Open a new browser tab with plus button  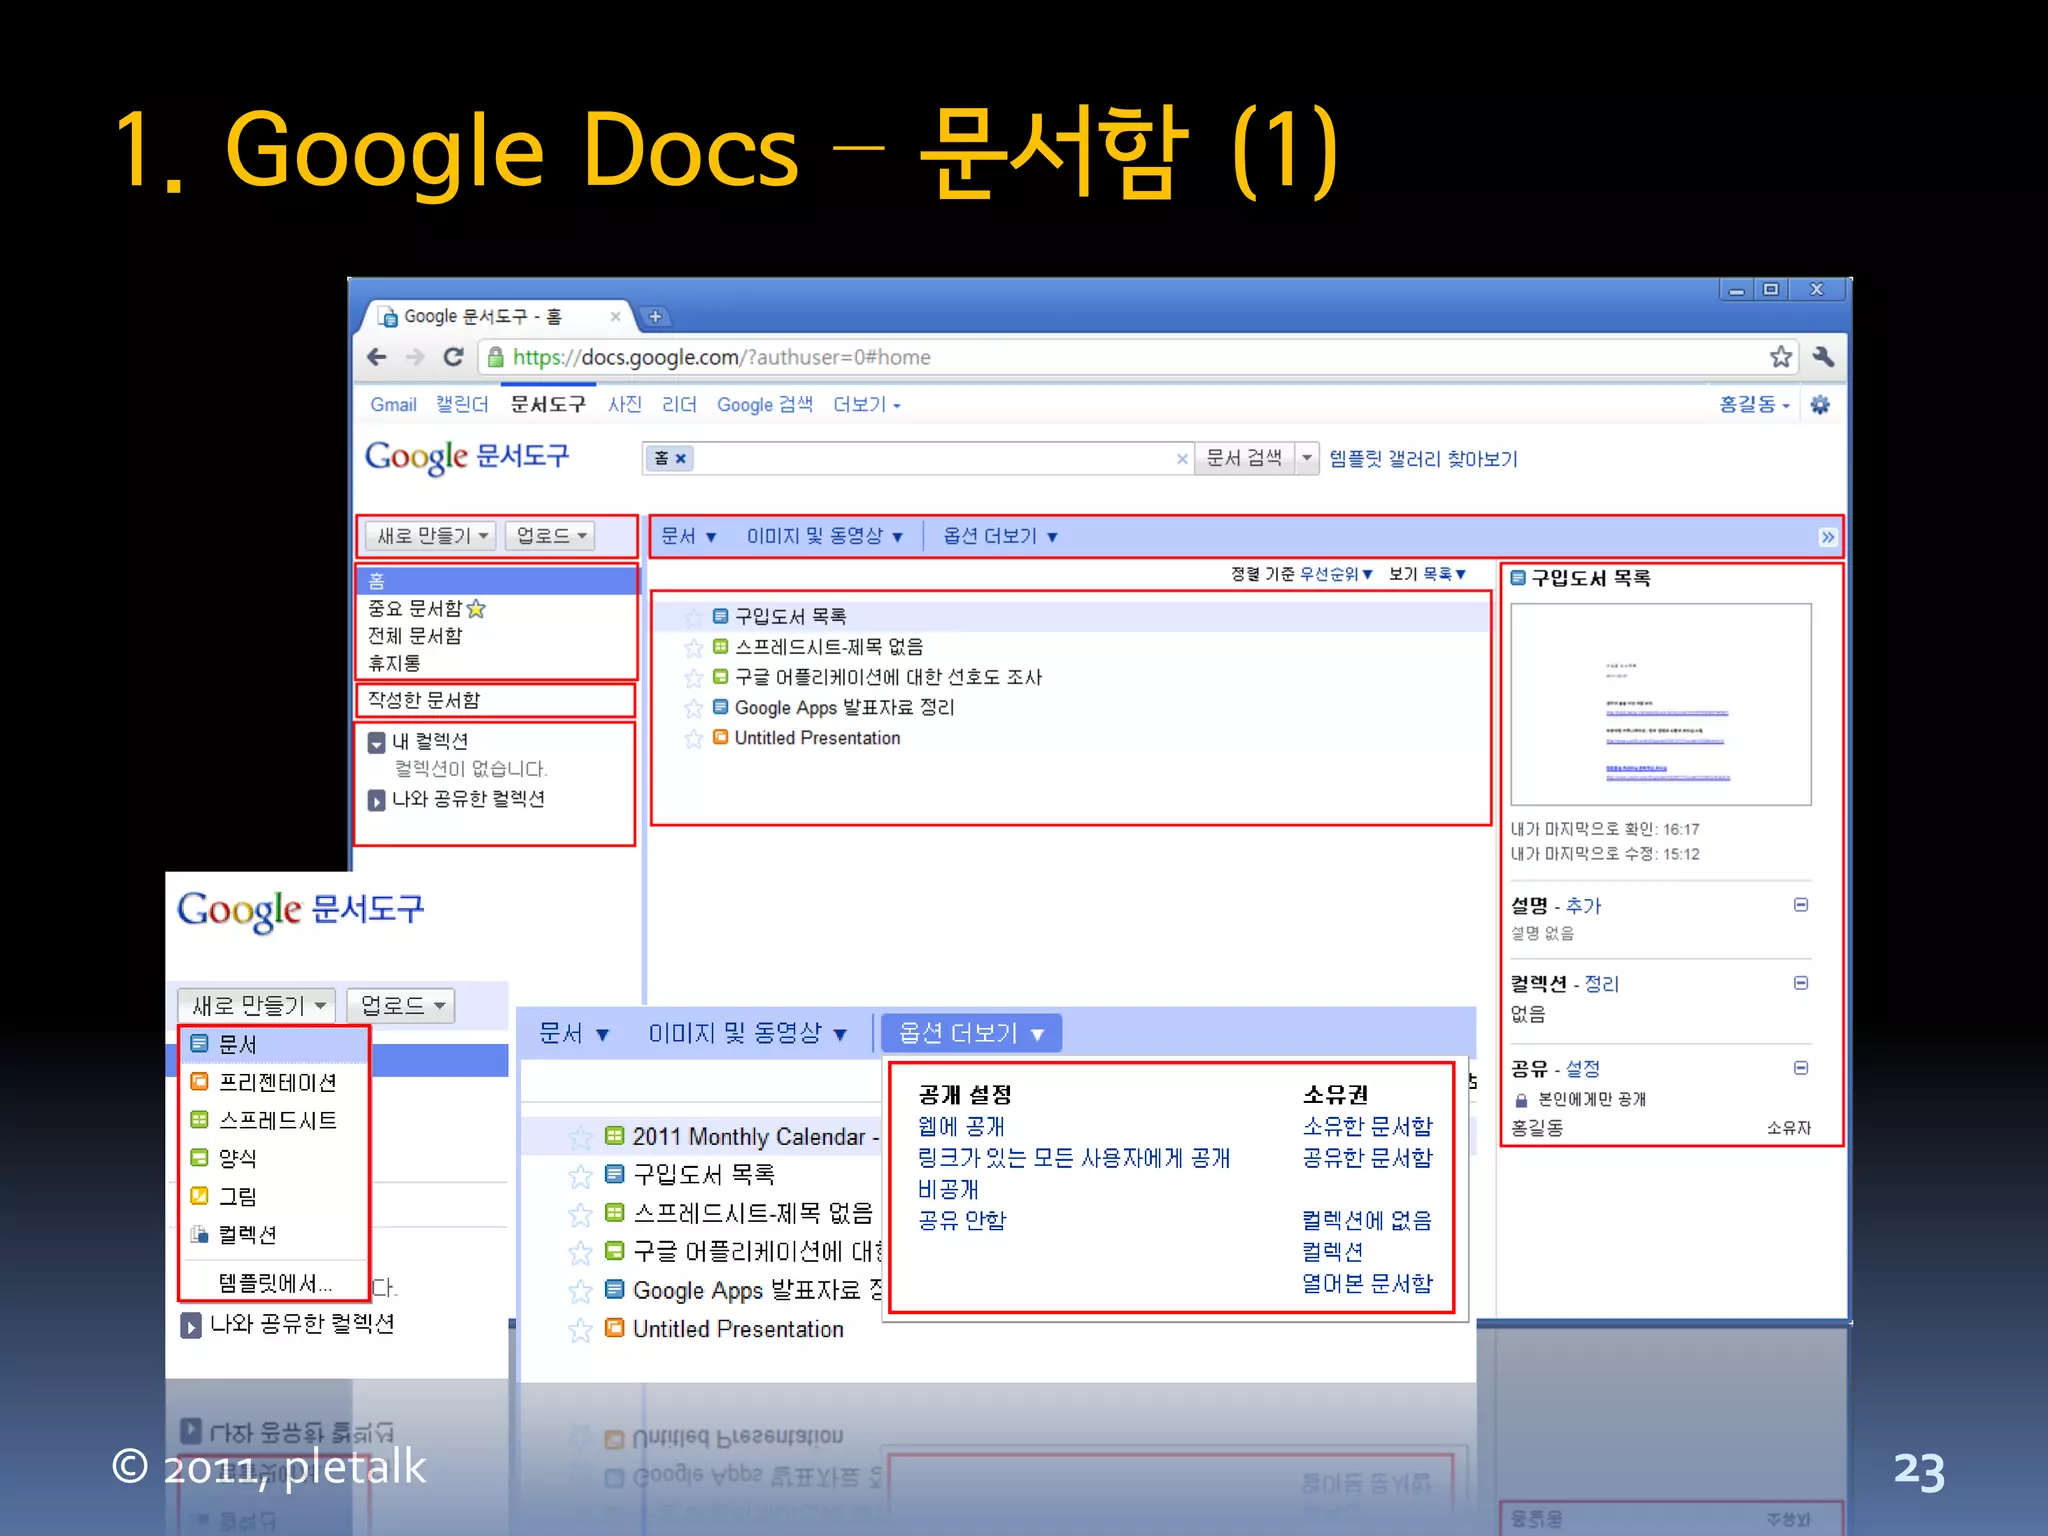655,317
